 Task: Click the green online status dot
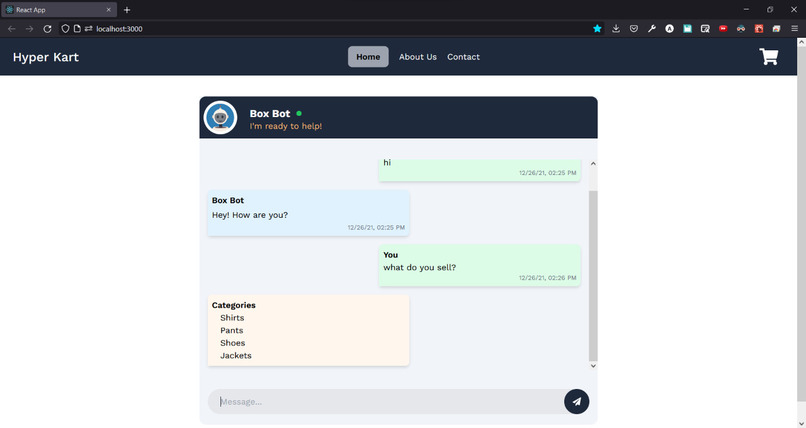point(299,113)
